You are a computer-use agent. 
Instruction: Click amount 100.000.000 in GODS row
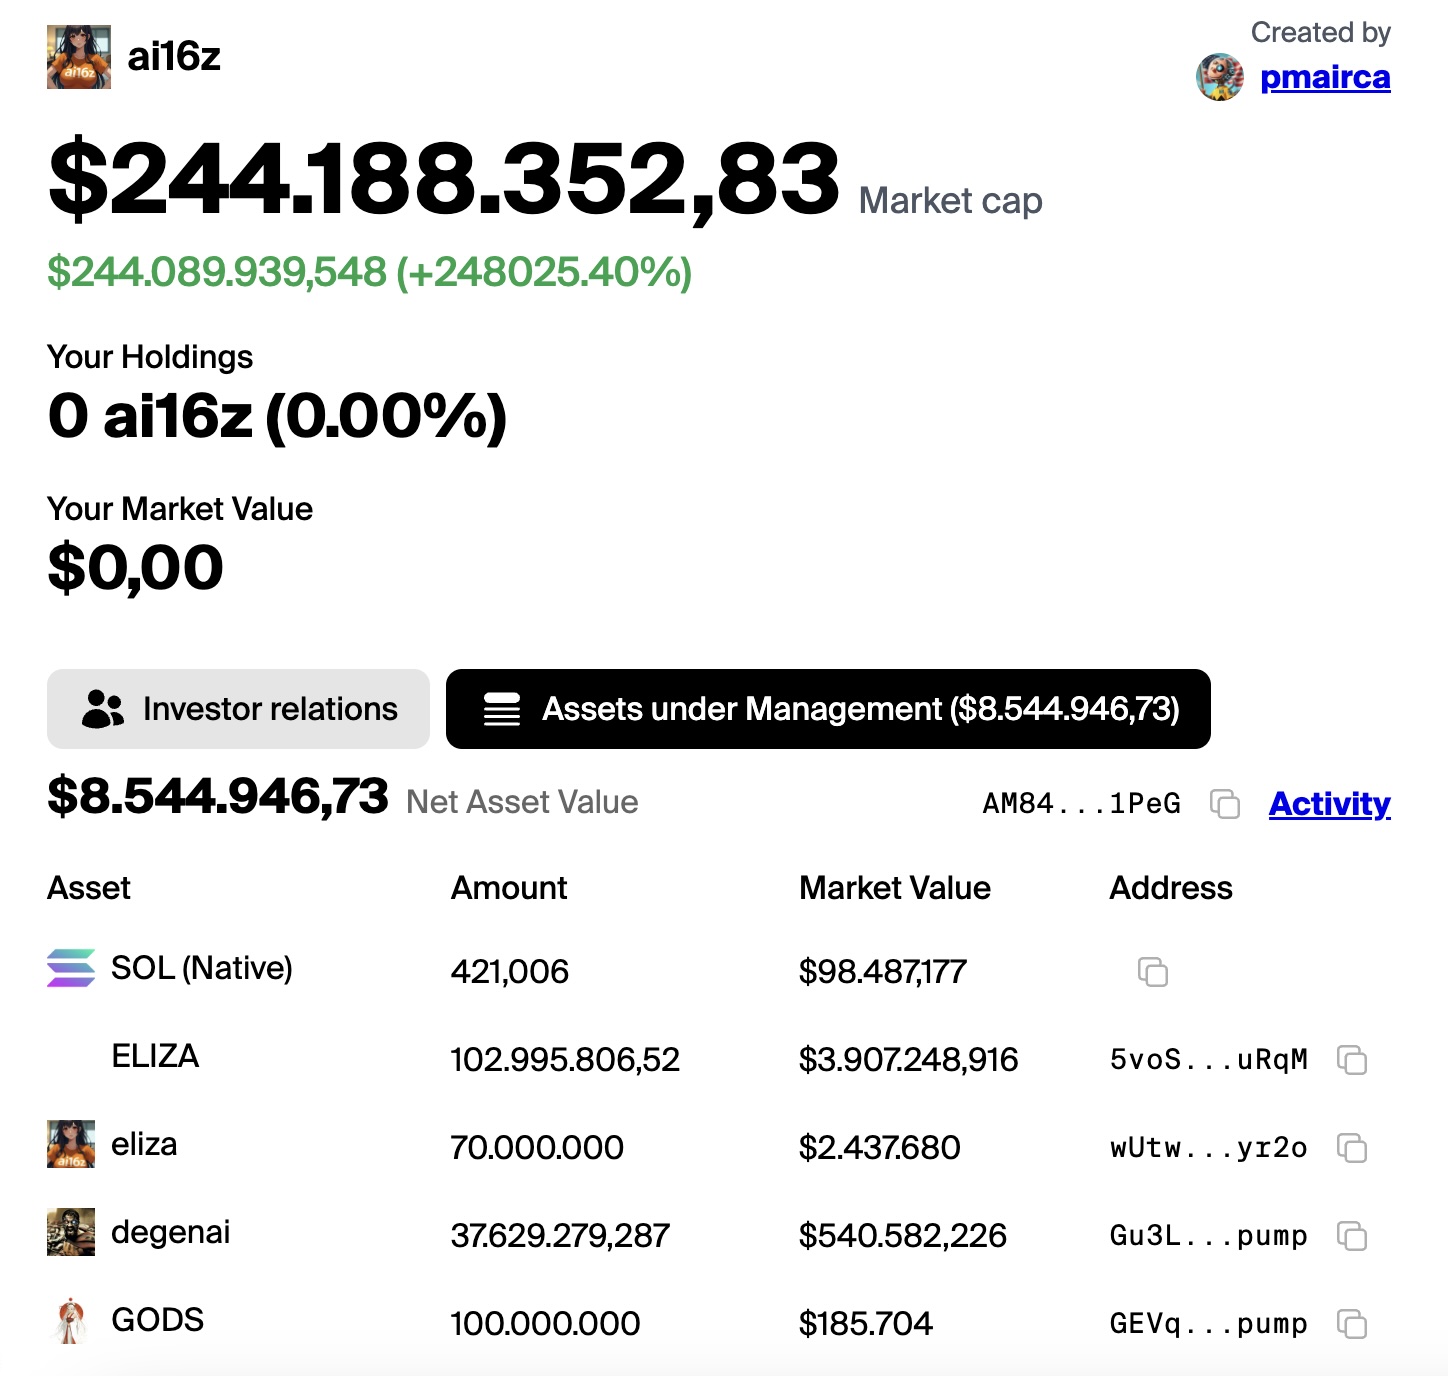(545, 1324)
